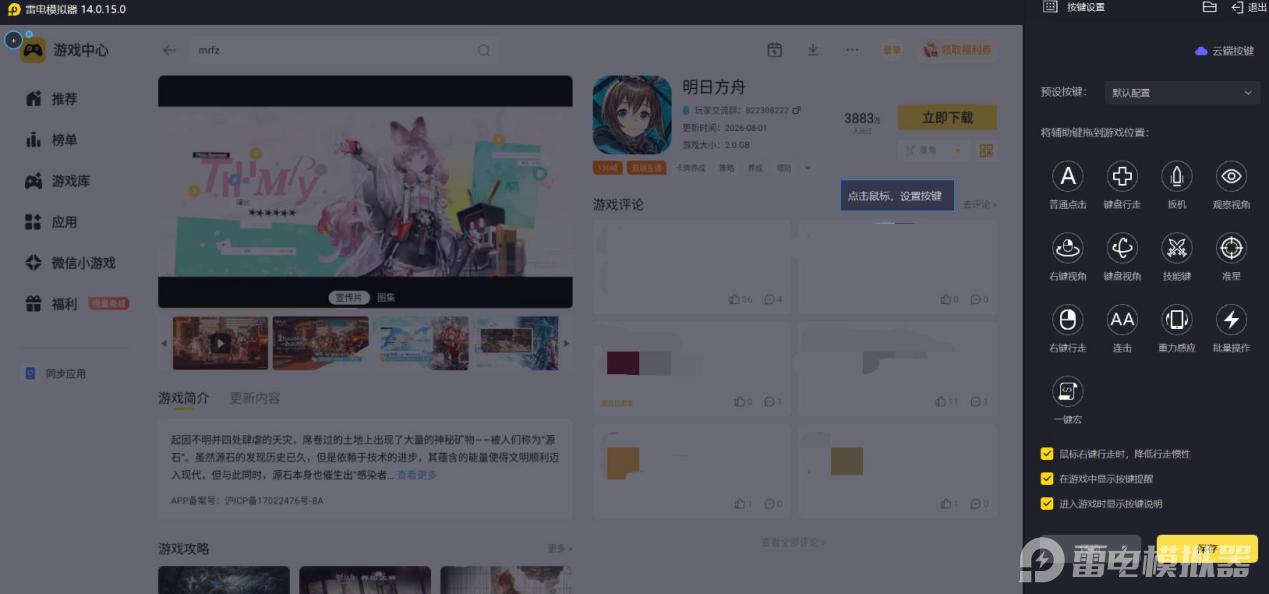Image resolution: width=1269 pixels, height=594 pixels.
Task: Click the 游戏中心 gamepad logo
Action: point(33,50)
